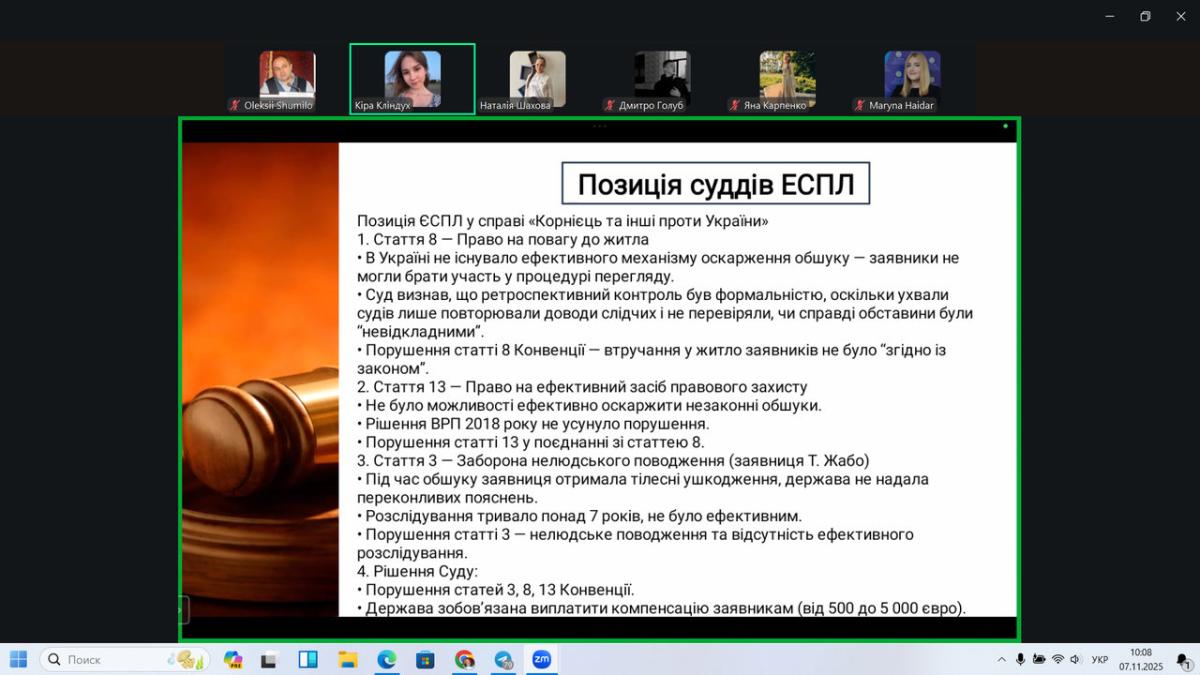This screenshot has width=1200, height=675.
Task: Click the camera-in-use tray icon
Action: pyautogui.click(x=1039, y=659)
